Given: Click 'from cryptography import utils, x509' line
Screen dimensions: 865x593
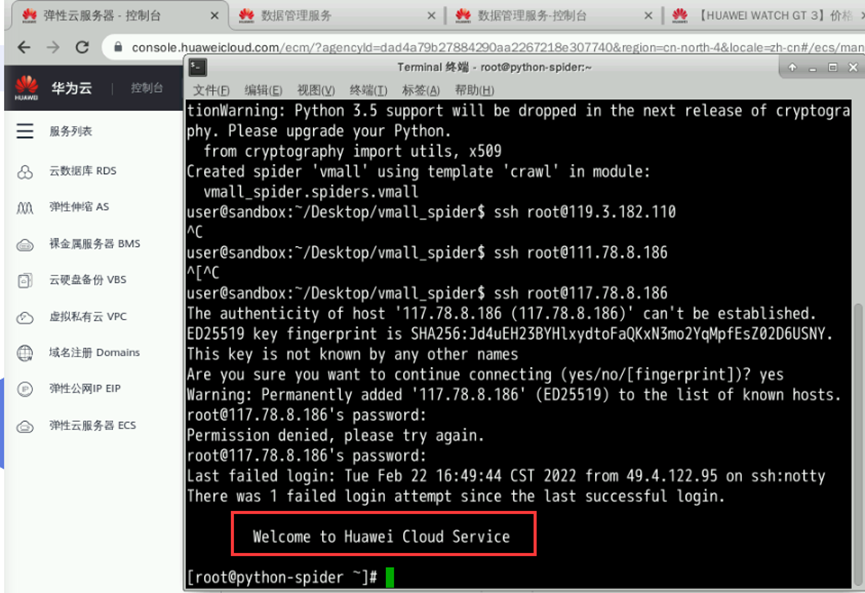Looking at the screenshot, I should tap(353, 151).
